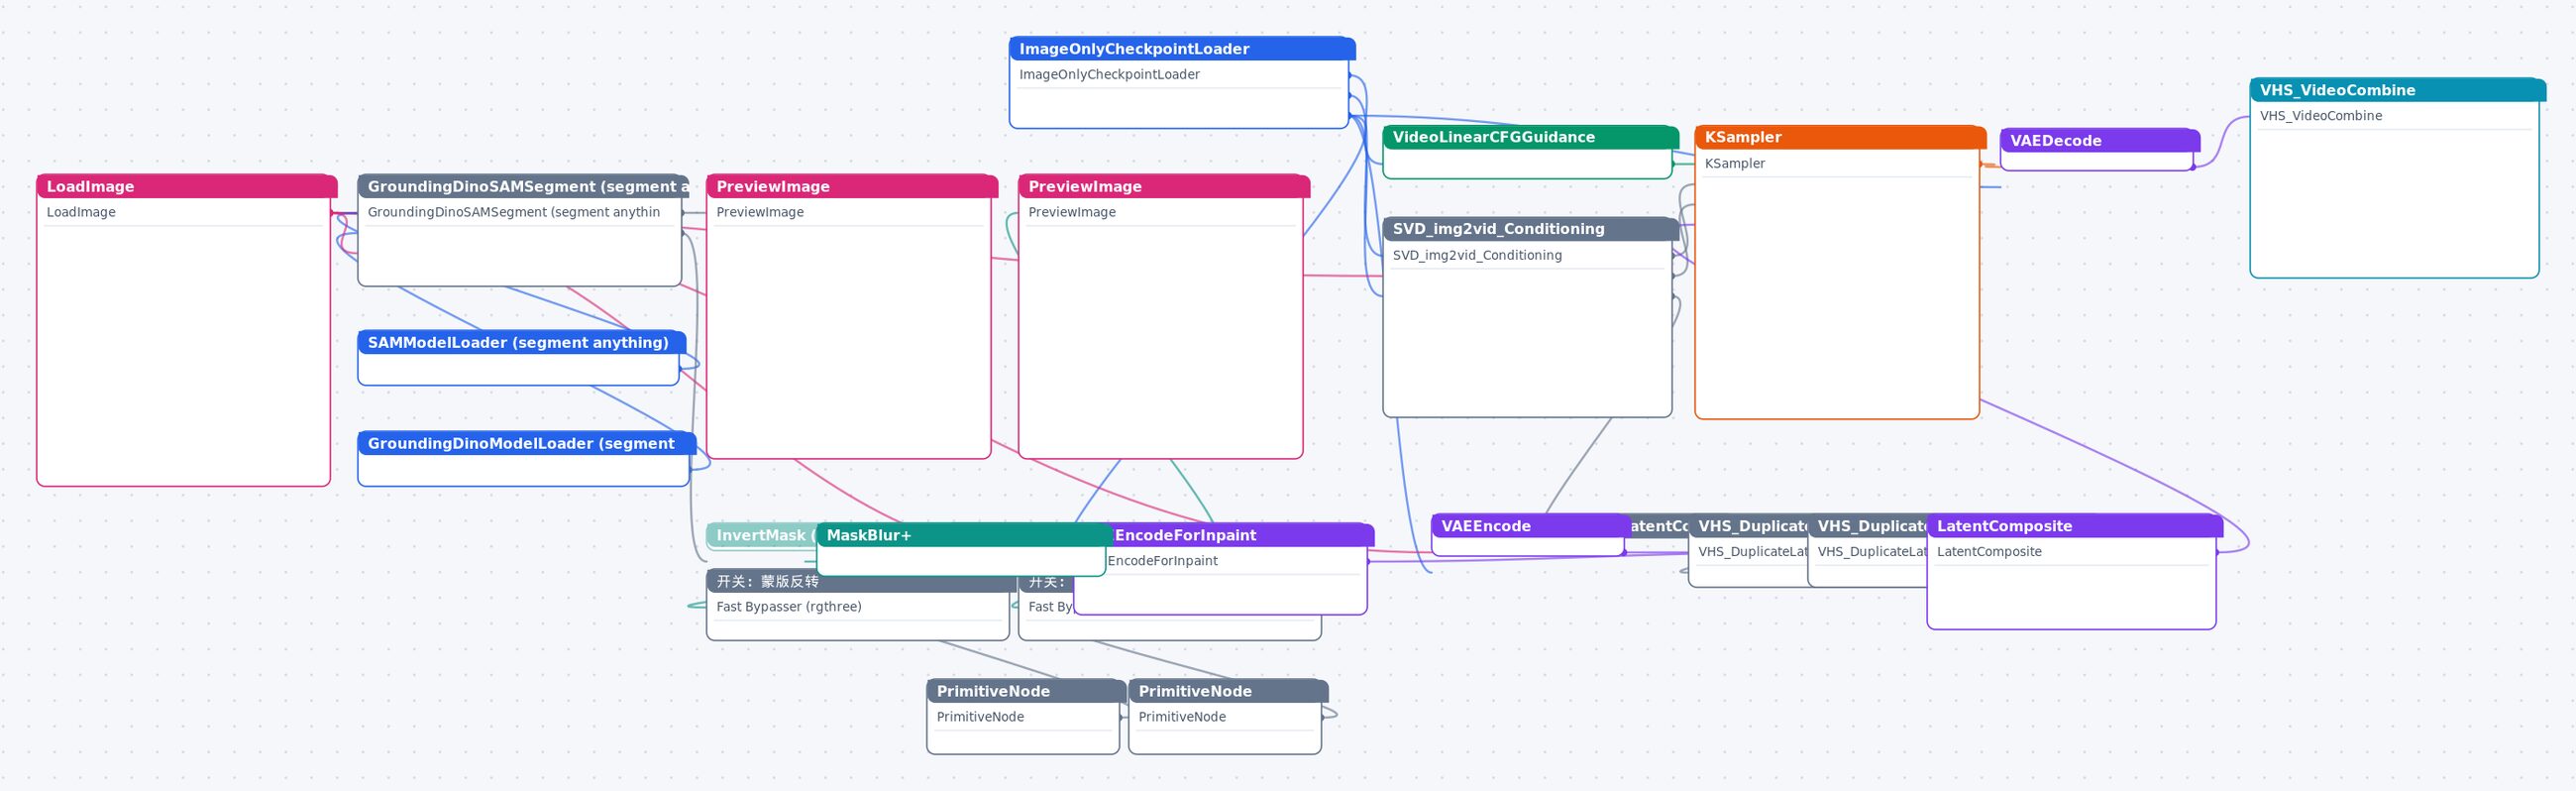Select the LoadImage node title bar
Screen dimensions: 2576x791
(186, 186)
